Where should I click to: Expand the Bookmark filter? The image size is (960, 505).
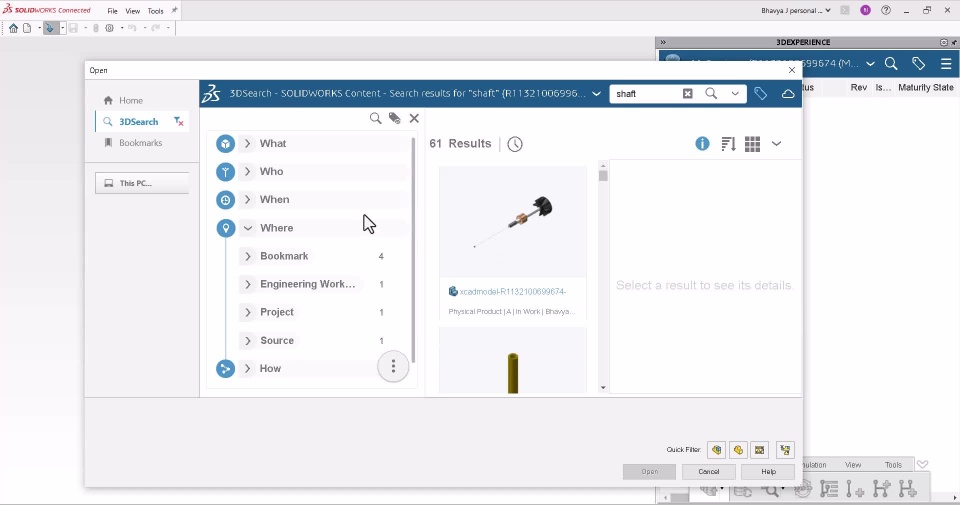pos(247,256)
